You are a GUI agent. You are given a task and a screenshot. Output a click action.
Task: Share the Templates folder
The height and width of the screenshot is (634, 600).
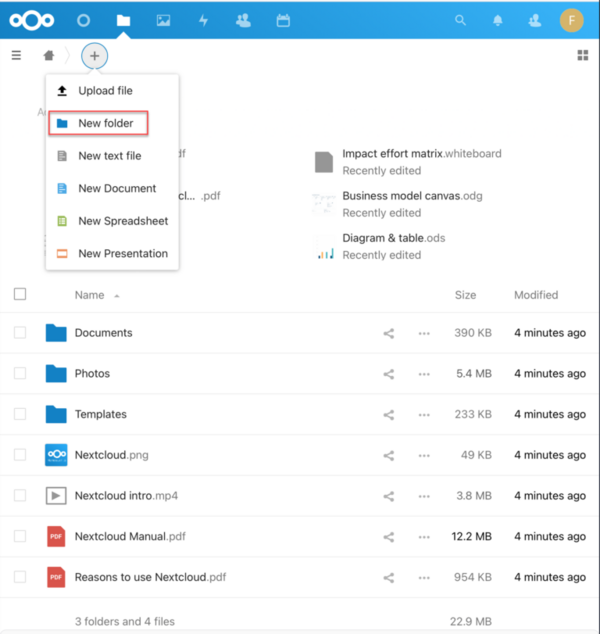(x=389, y=415)
